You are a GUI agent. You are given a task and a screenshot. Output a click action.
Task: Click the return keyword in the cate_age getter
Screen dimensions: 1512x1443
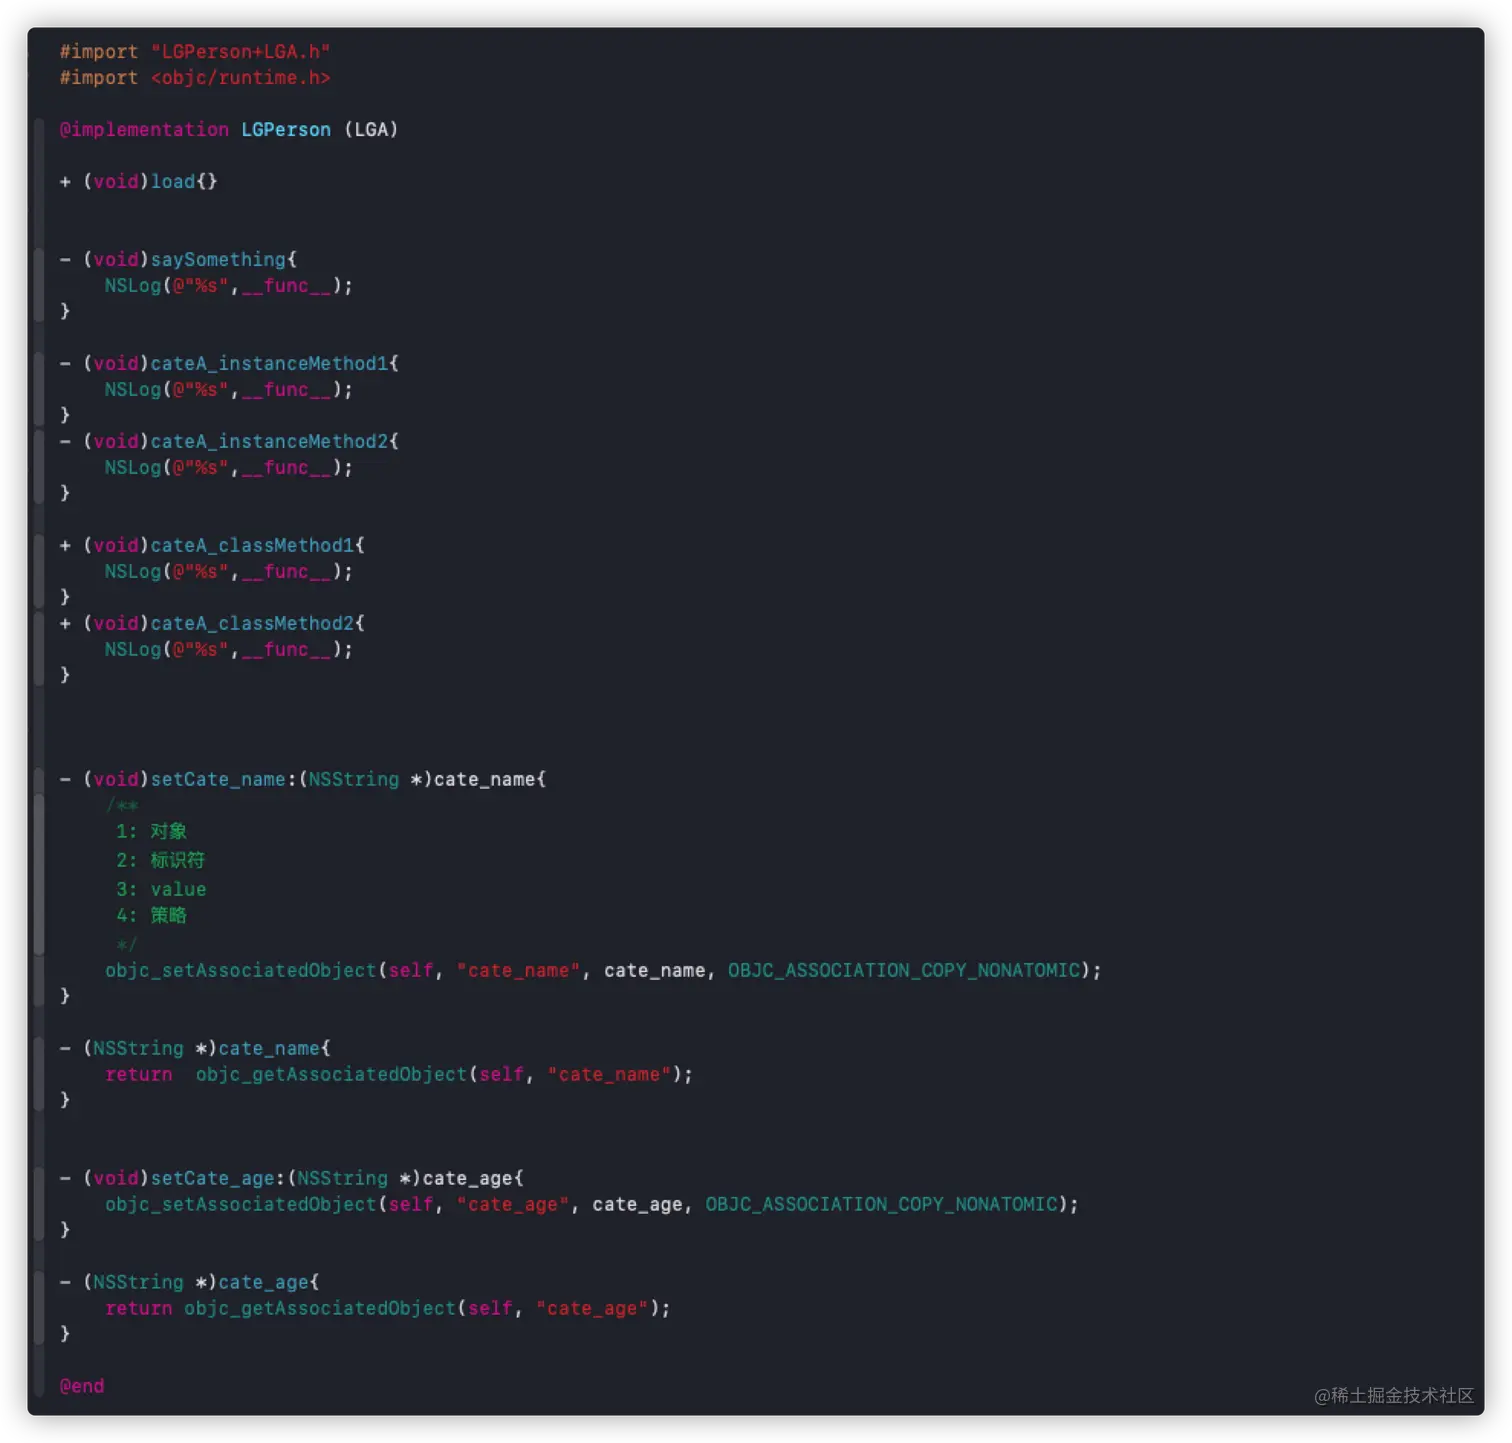click(x=139, y=1309)
